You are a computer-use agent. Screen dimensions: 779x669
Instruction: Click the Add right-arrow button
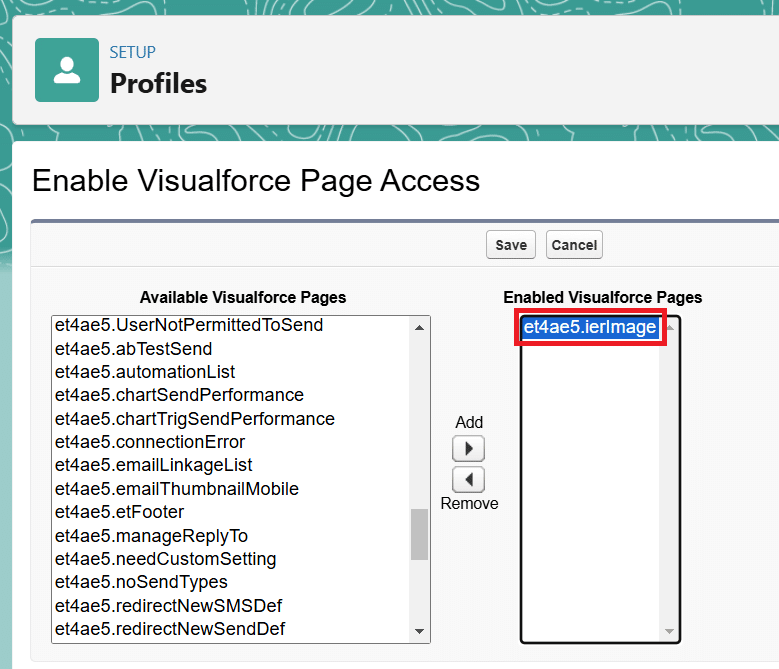click(x=468, y=448)
